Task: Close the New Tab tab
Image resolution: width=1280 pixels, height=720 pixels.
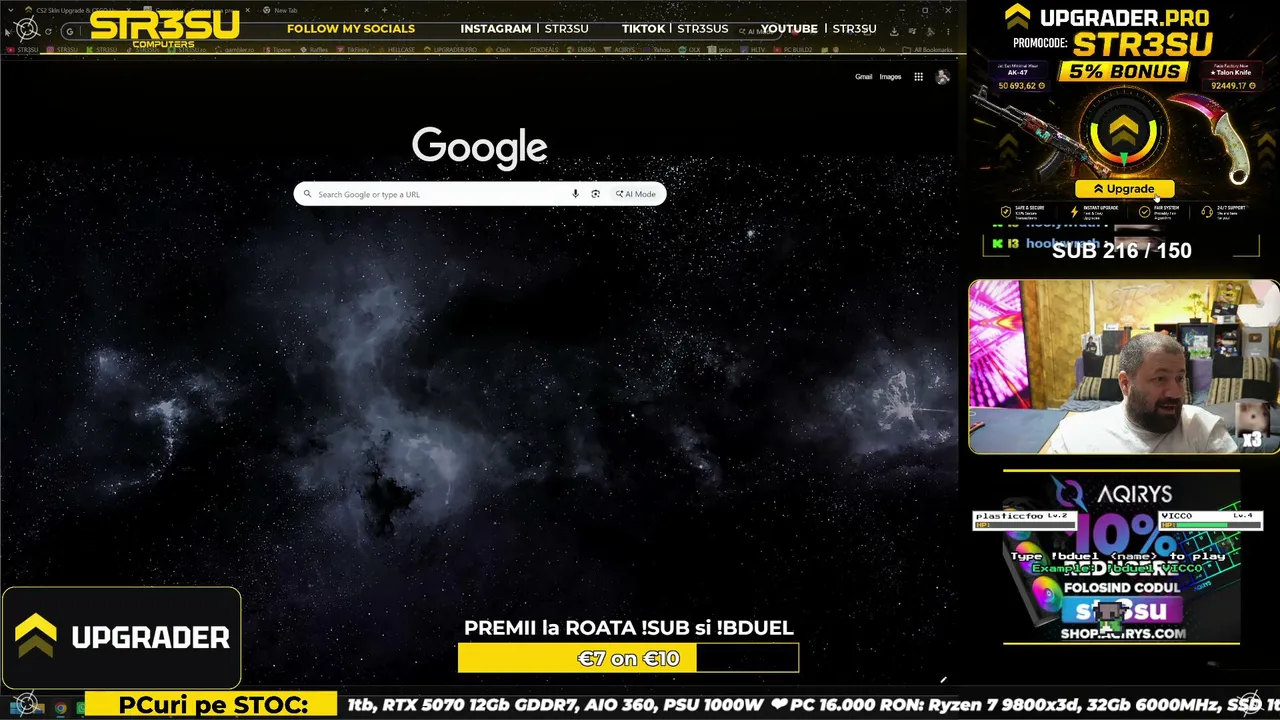Action: 366,10
